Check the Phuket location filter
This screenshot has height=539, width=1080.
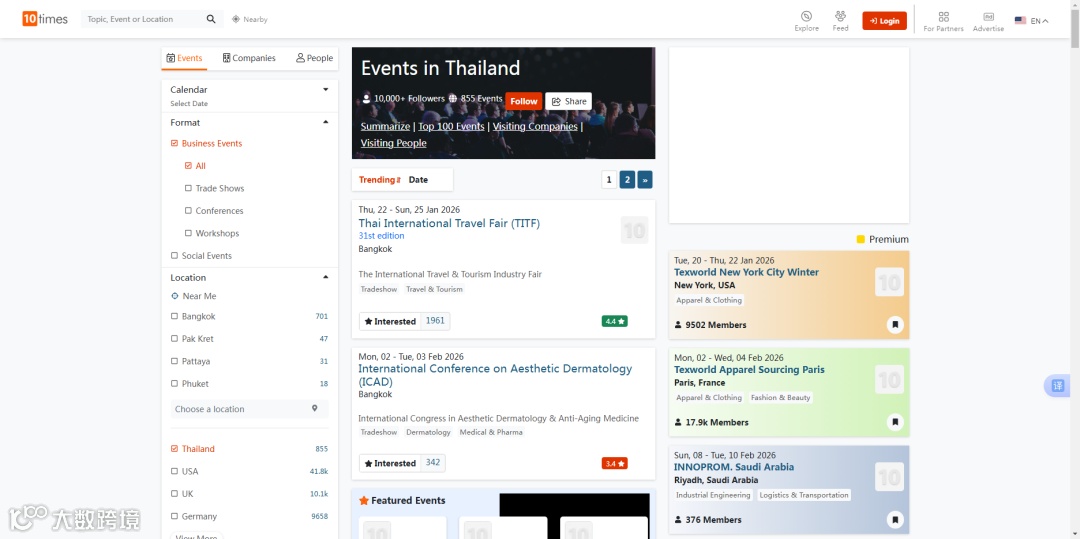click(174, 383)
